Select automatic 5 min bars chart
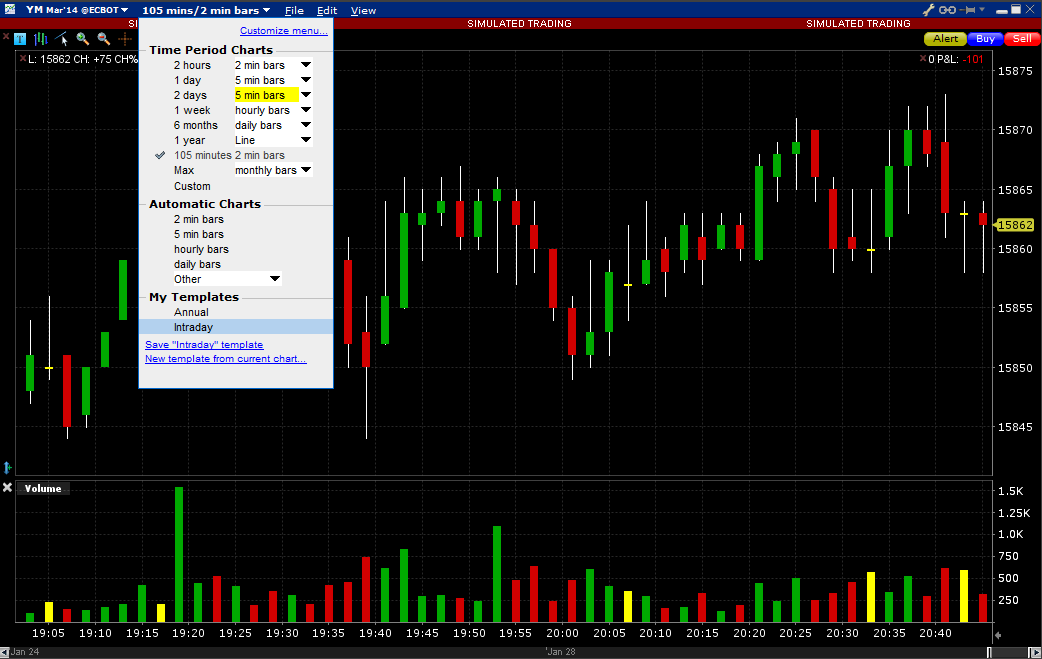1042x659 pixels. coord(199,234)
